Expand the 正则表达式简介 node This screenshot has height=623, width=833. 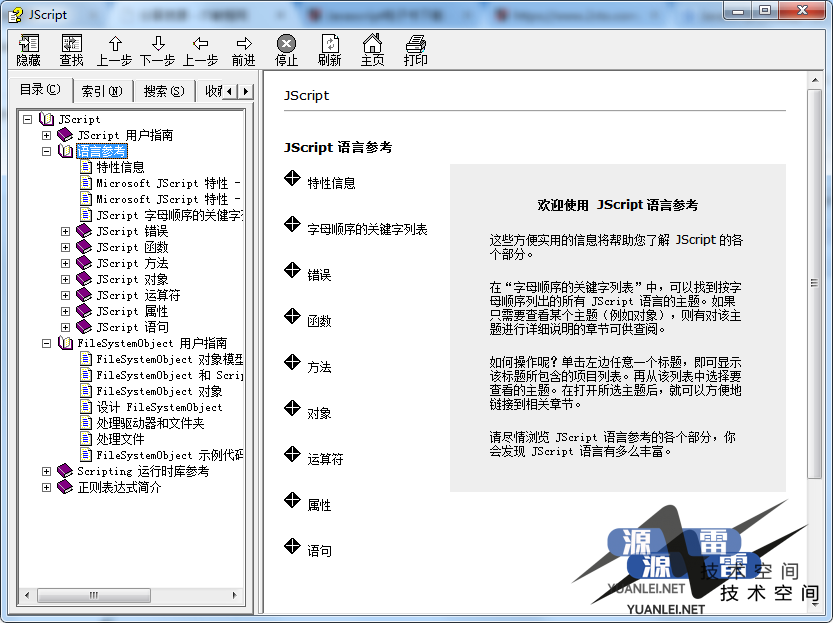47,488
